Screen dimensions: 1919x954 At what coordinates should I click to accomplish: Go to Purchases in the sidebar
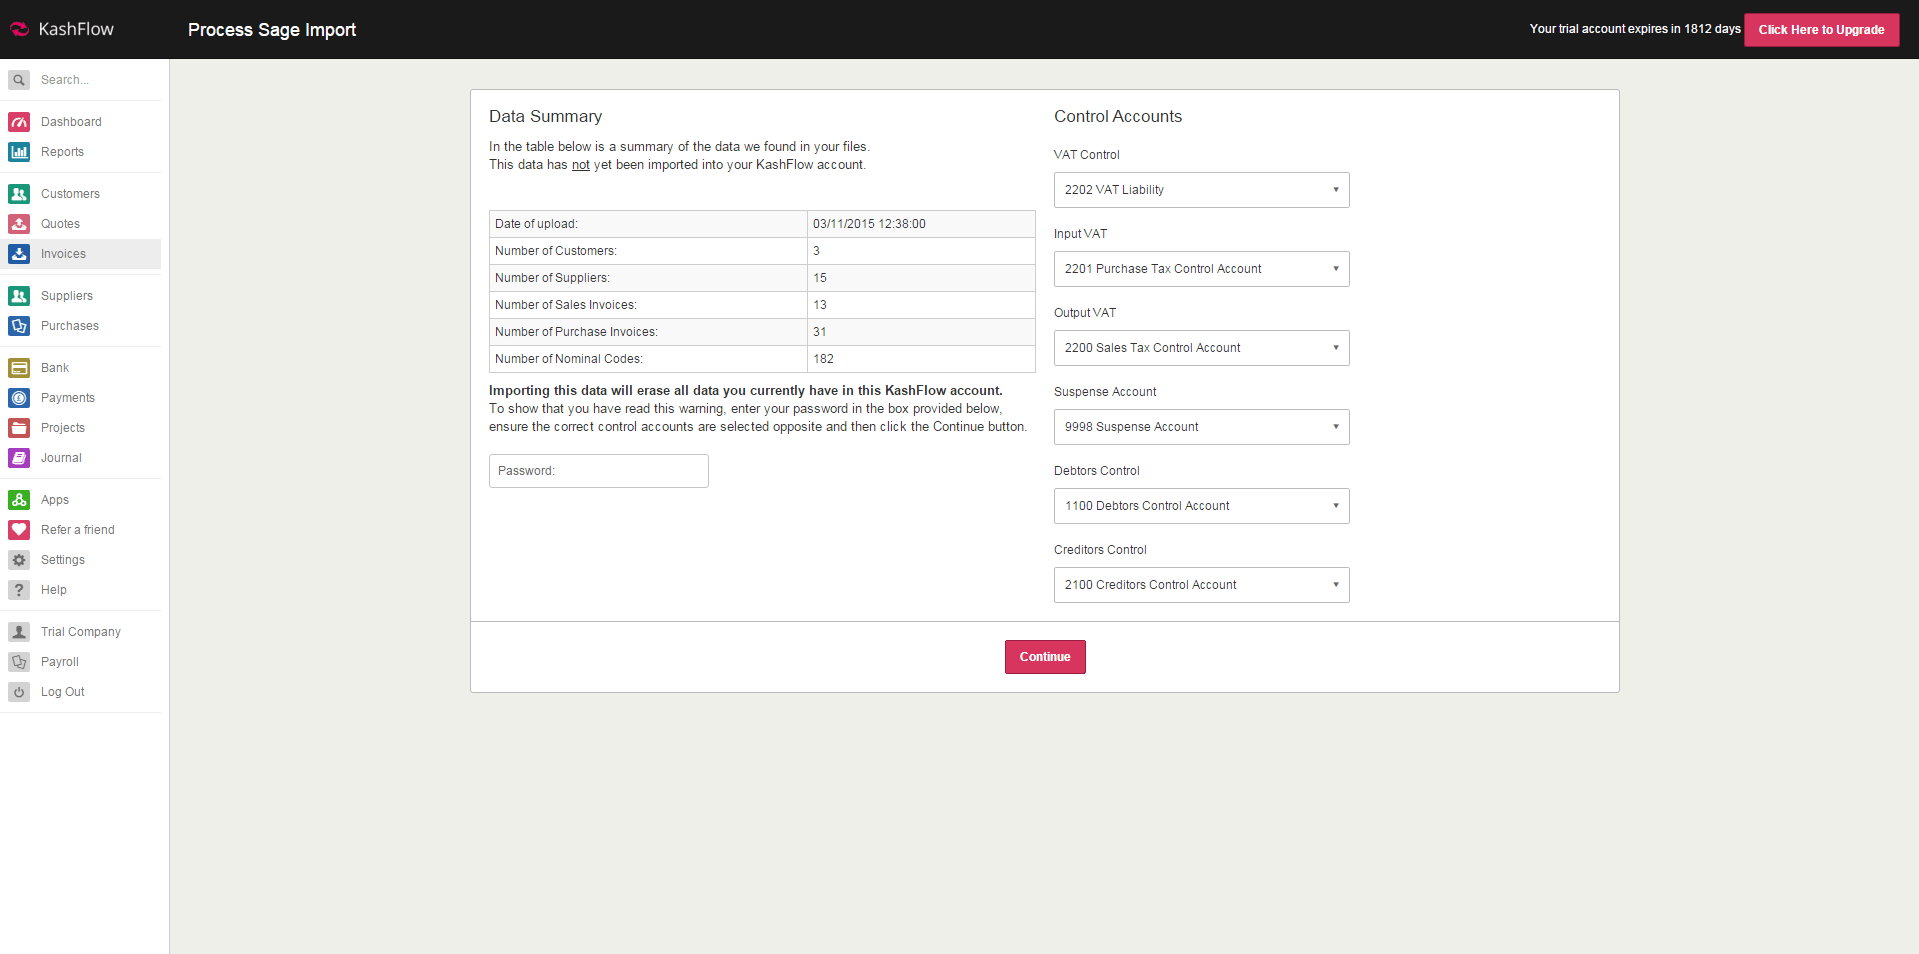coord(69,326)
